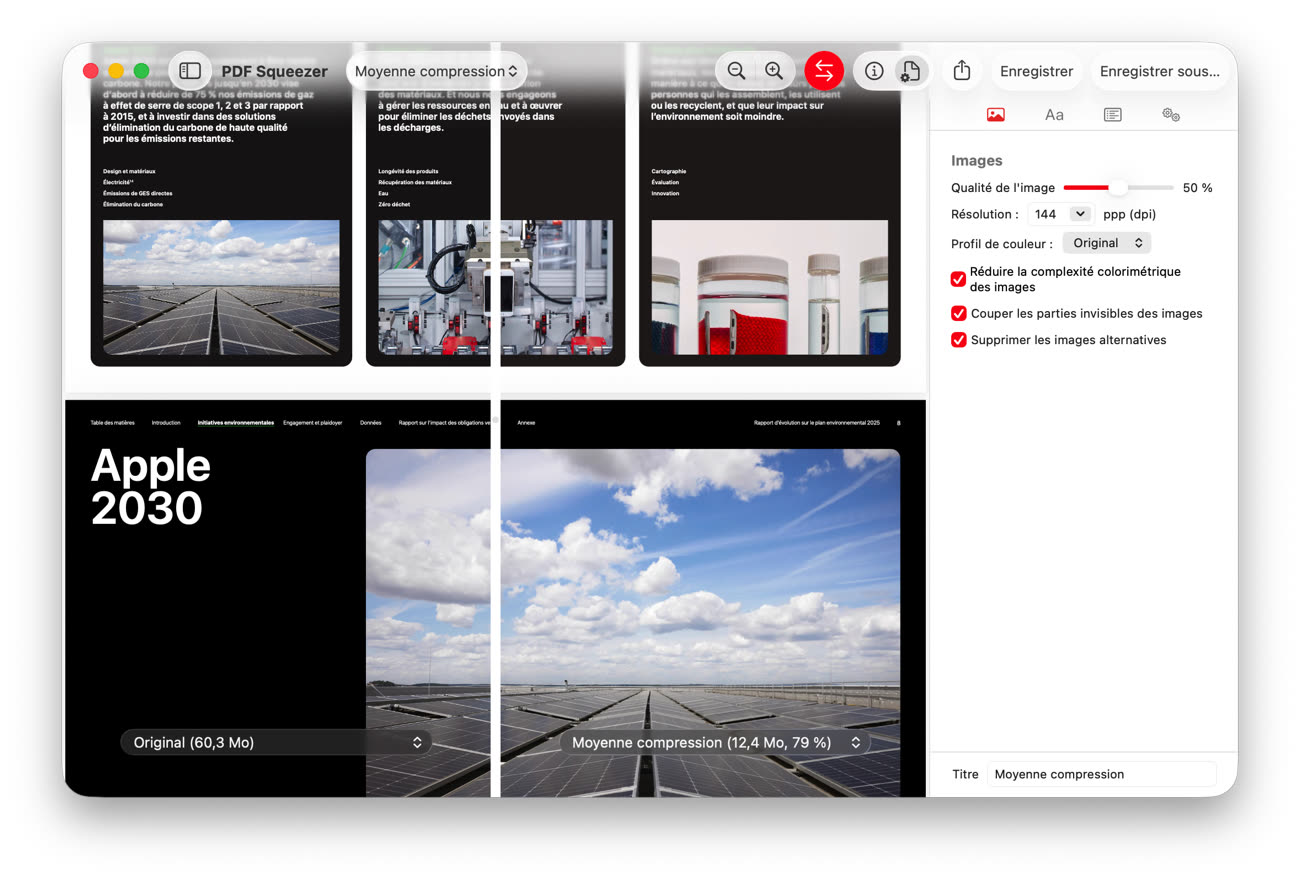Click the lab jars image in the third card

(769, 287)
